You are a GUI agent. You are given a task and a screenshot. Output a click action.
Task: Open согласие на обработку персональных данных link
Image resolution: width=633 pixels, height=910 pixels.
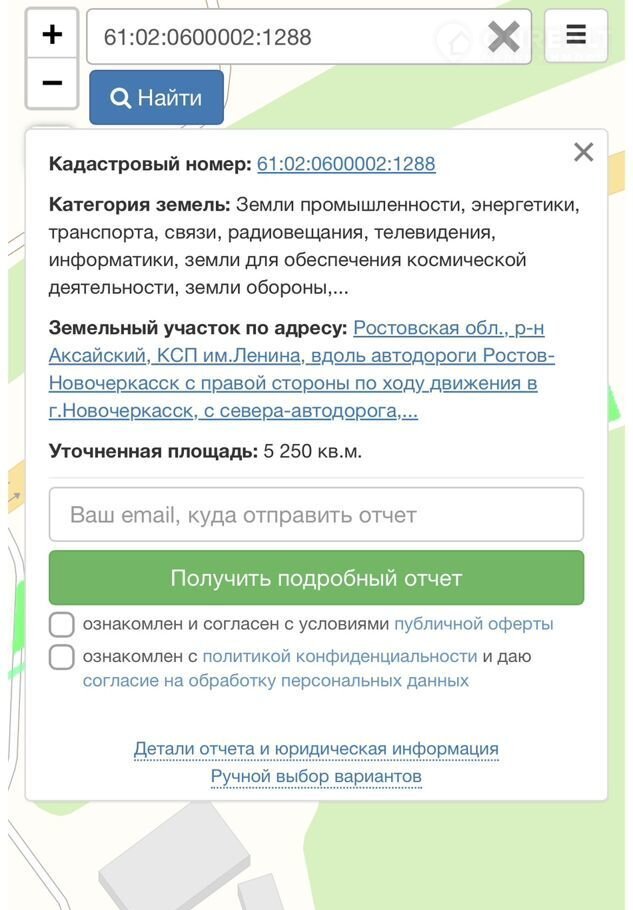click(275, 681)
